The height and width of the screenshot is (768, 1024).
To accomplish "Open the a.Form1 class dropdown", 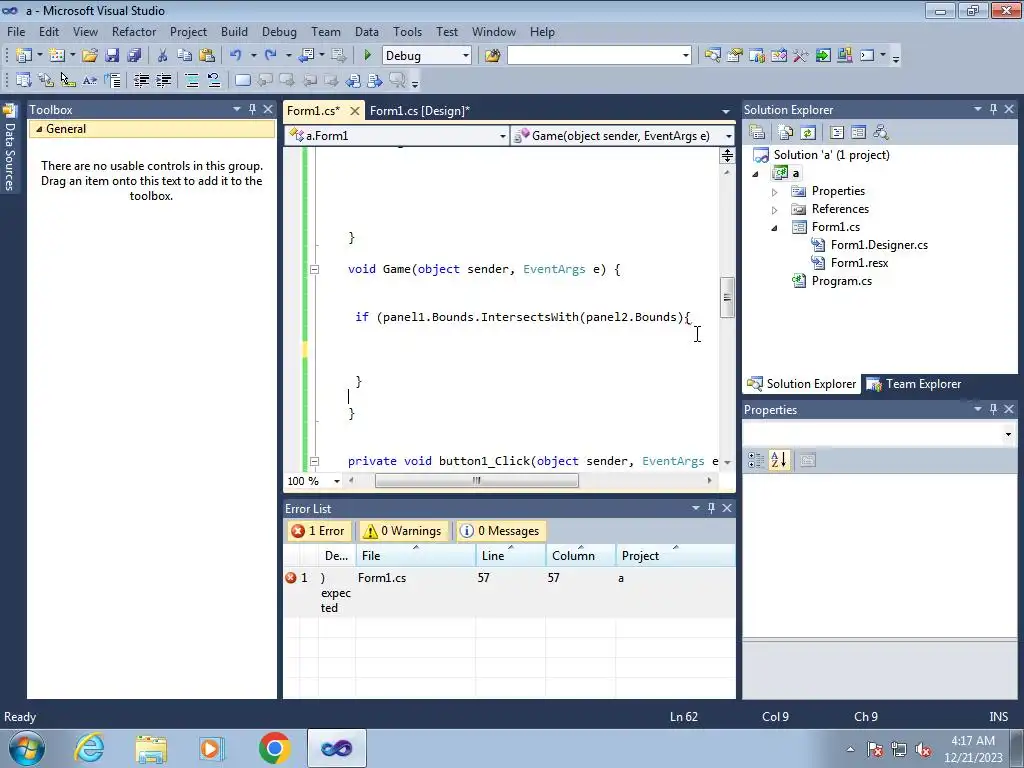I will pos(502,136).
